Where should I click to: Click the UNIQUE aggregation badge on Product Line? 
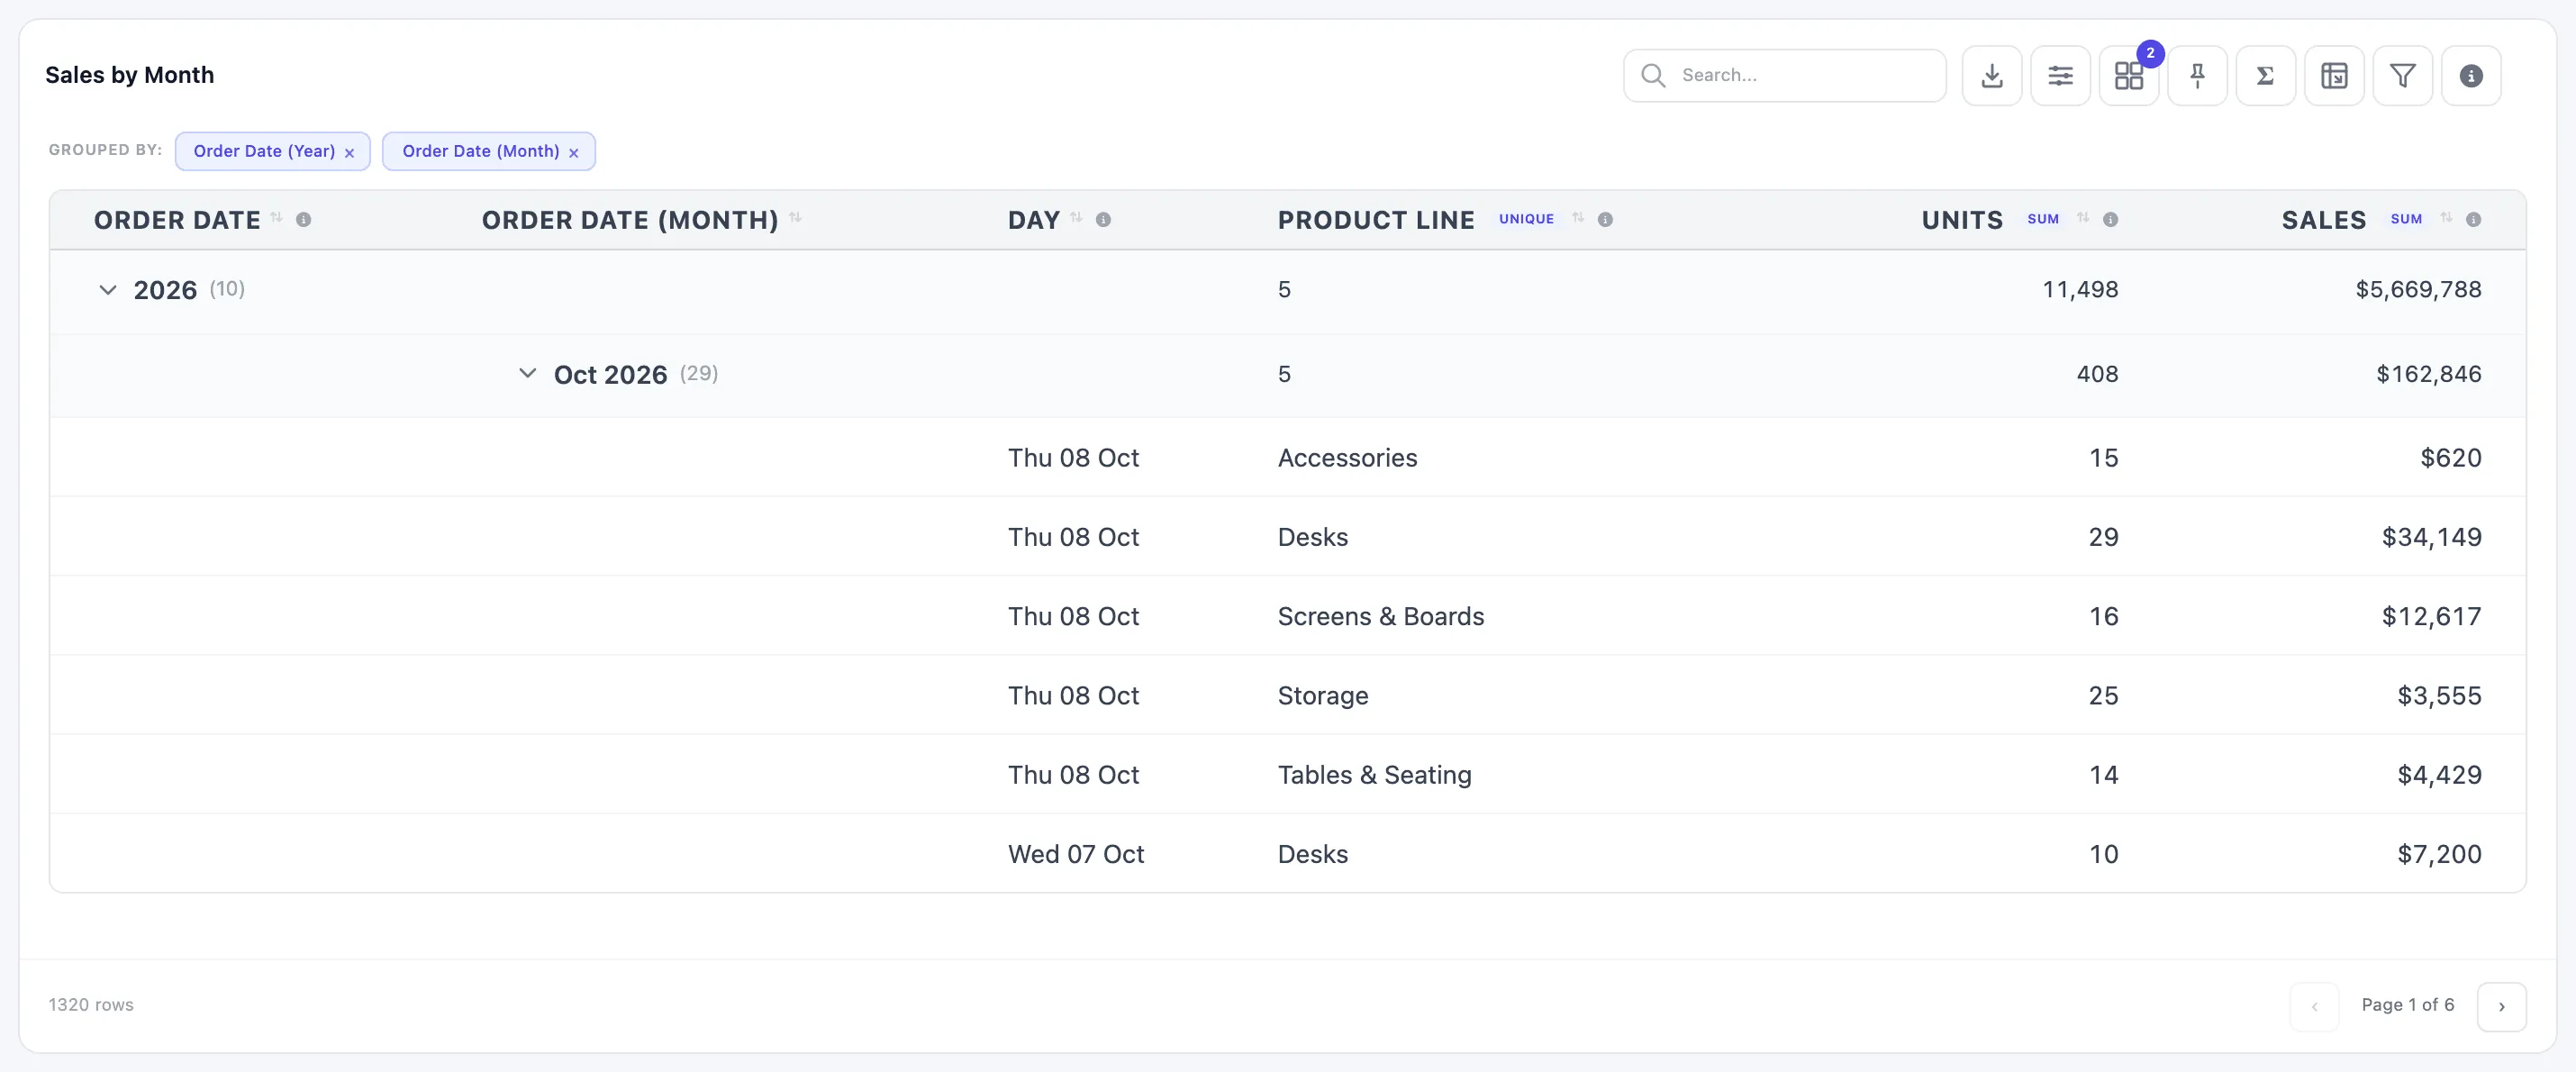1526,219
